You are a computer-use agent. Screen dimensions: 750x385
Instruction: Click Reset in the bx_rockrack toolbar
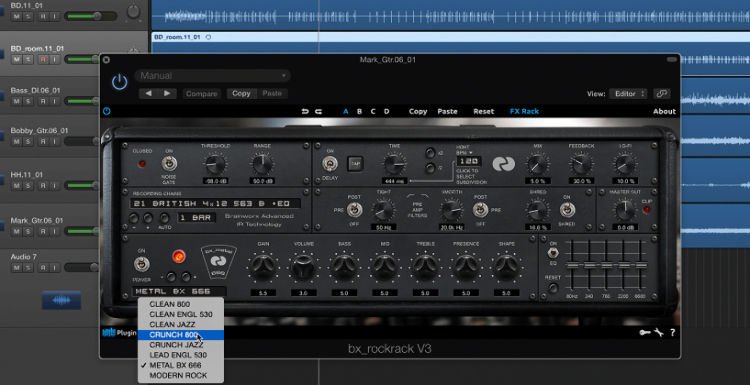click(484, 111)
